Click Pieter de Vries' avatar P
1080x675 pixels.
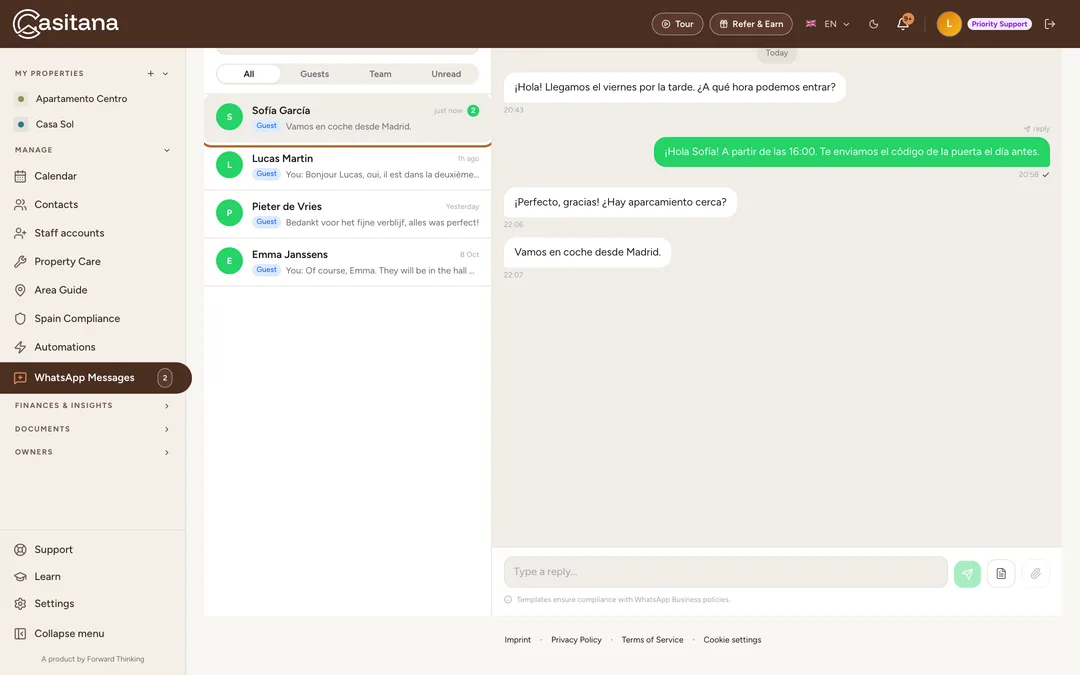229,213
